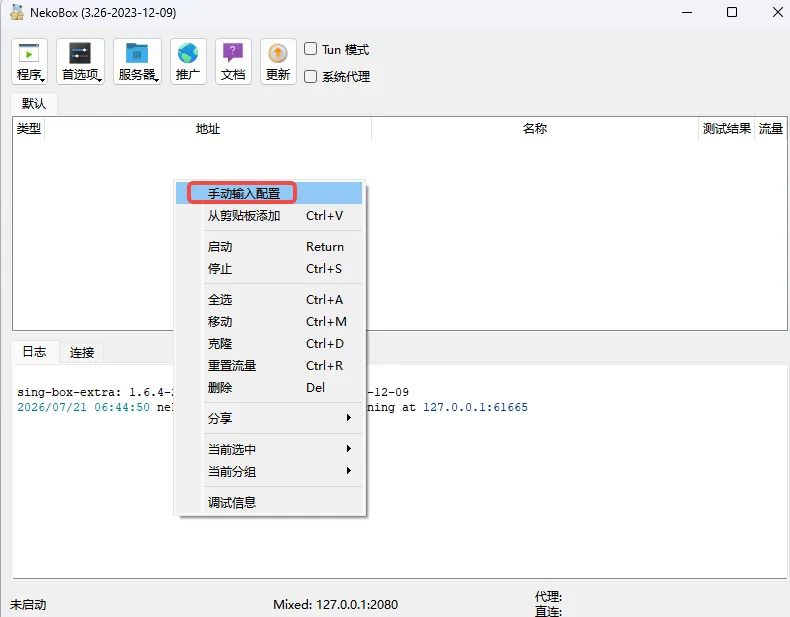Expand the 当前分组 submenu

(x=269, y=471)
